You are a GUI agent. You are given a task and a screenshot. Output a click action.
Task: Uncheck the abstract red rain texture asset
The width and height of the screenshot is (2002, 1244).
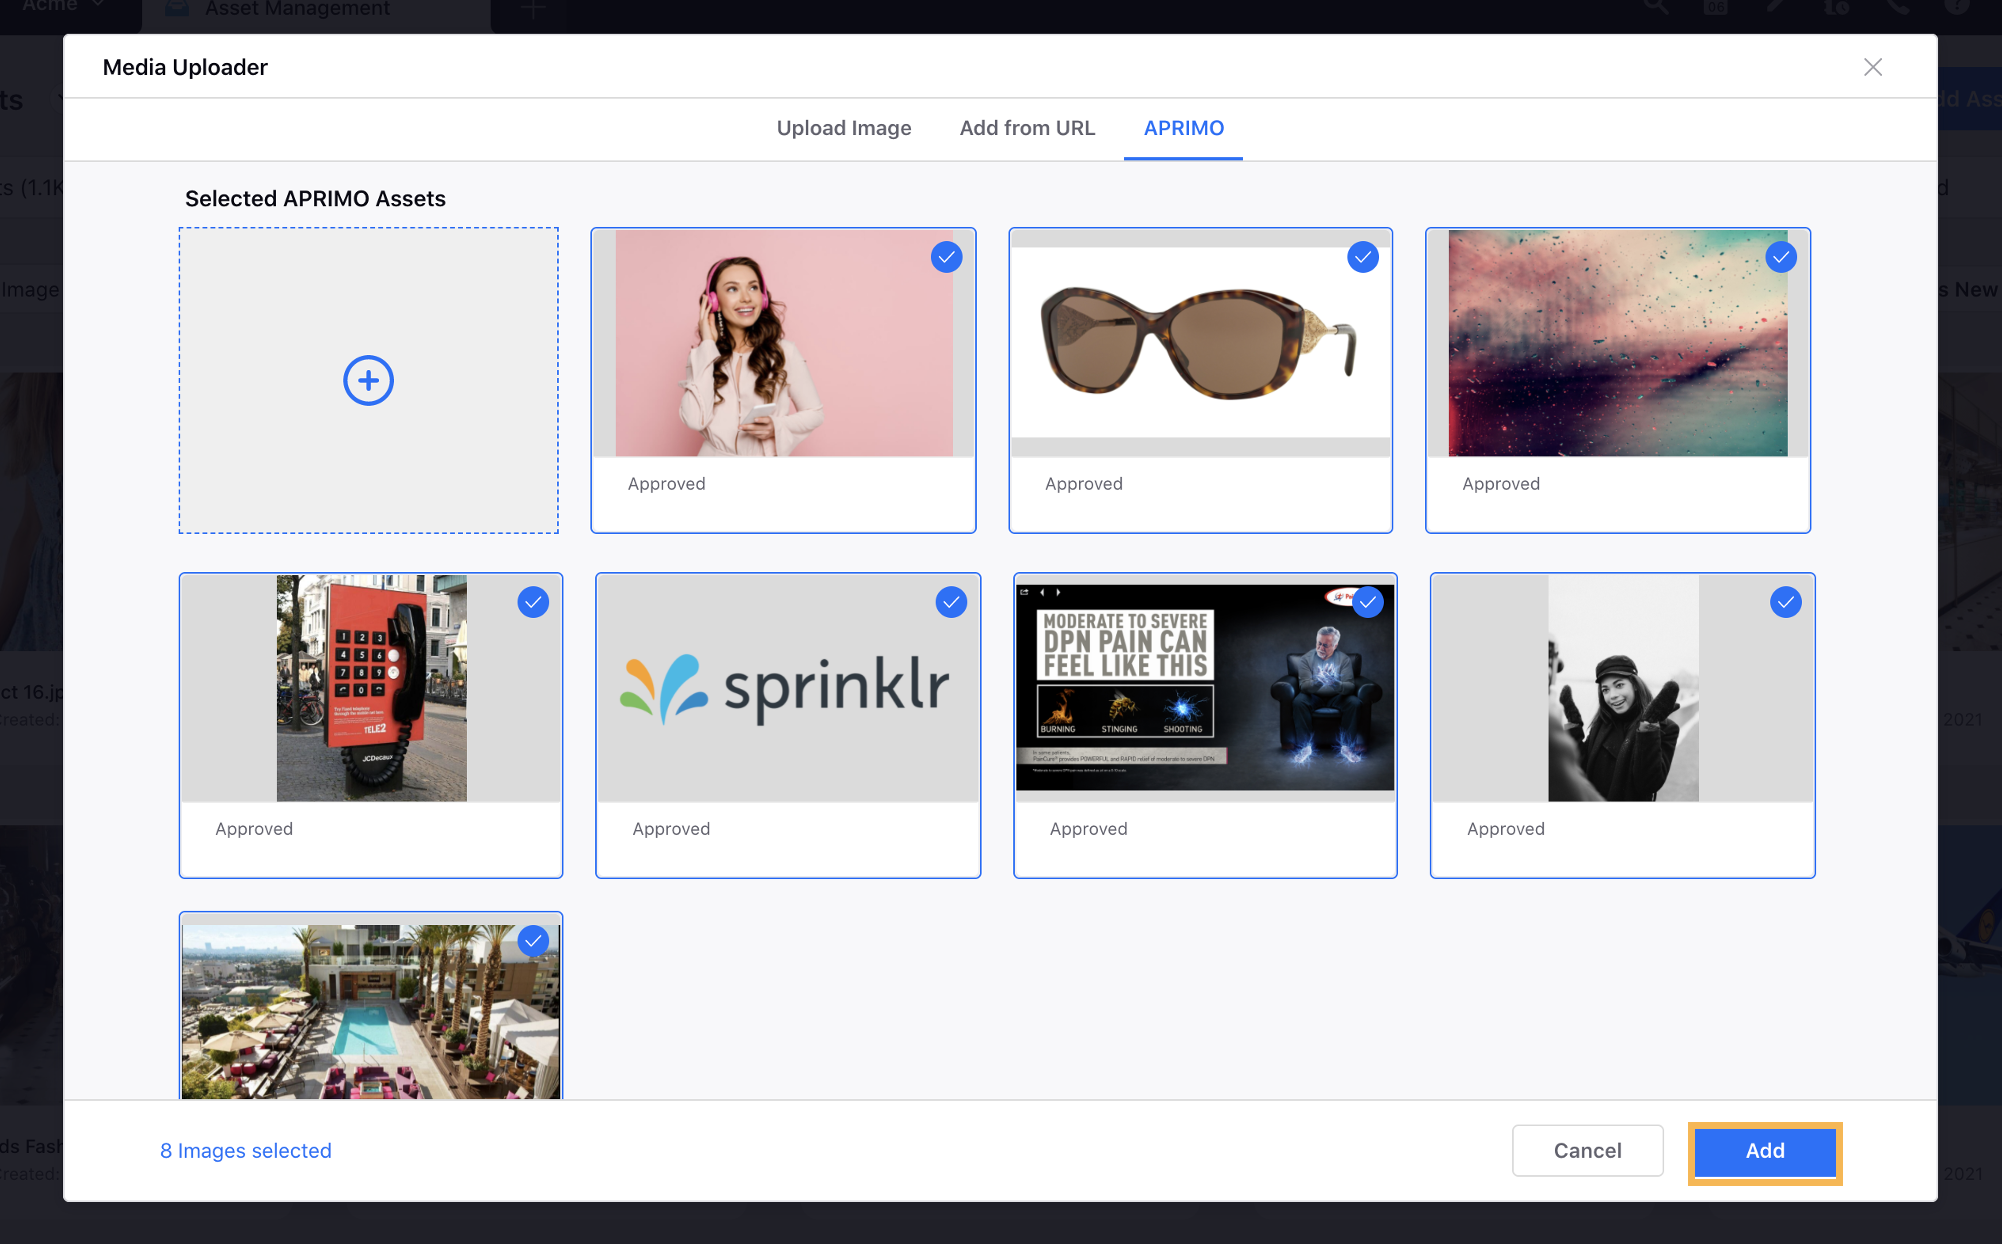point(1781,257)
